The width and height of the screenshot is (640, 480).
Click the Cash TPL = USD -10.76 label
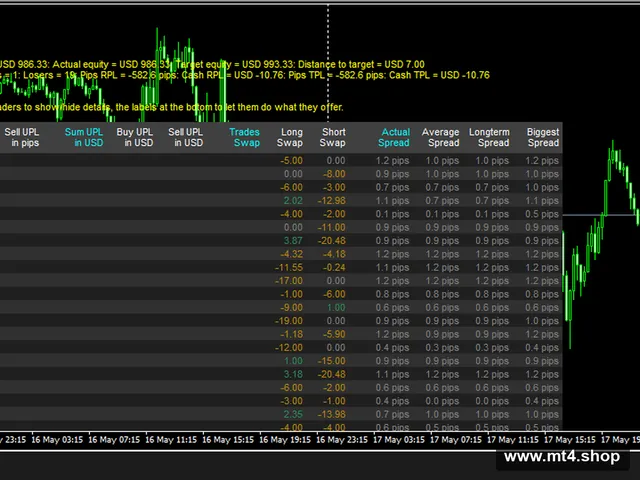pyautogui.click(x=439, y=75)
